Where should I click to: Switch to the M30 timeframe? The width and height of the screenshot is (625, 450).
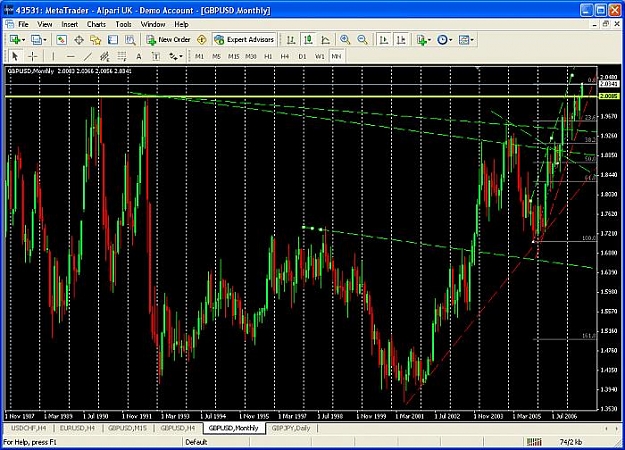(x=251, y=57)
